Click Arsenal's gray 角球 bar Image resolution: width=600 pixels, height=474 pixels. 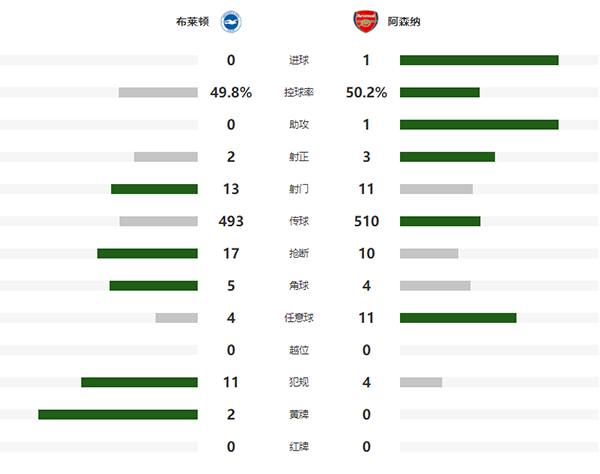435,286
